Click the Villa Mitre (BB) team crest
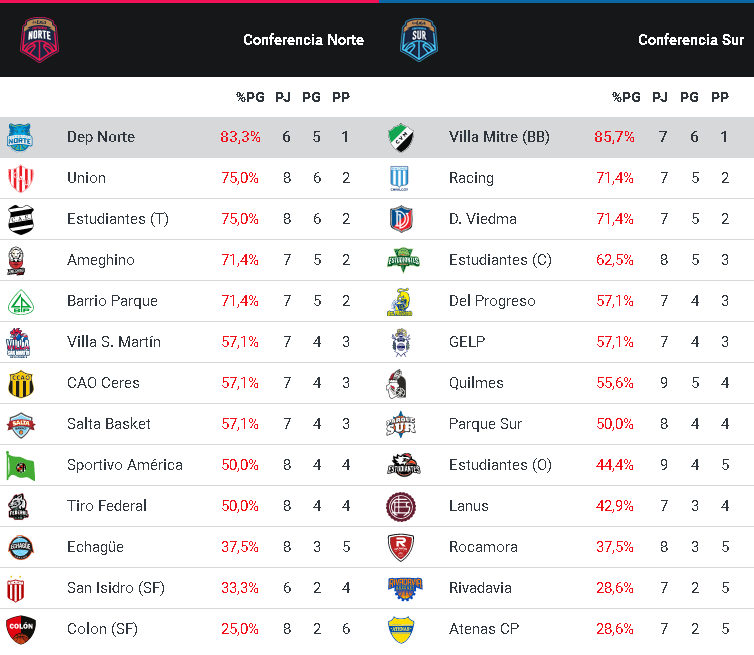The width and height of the screenshot is (754, 655). click(401, 138)
